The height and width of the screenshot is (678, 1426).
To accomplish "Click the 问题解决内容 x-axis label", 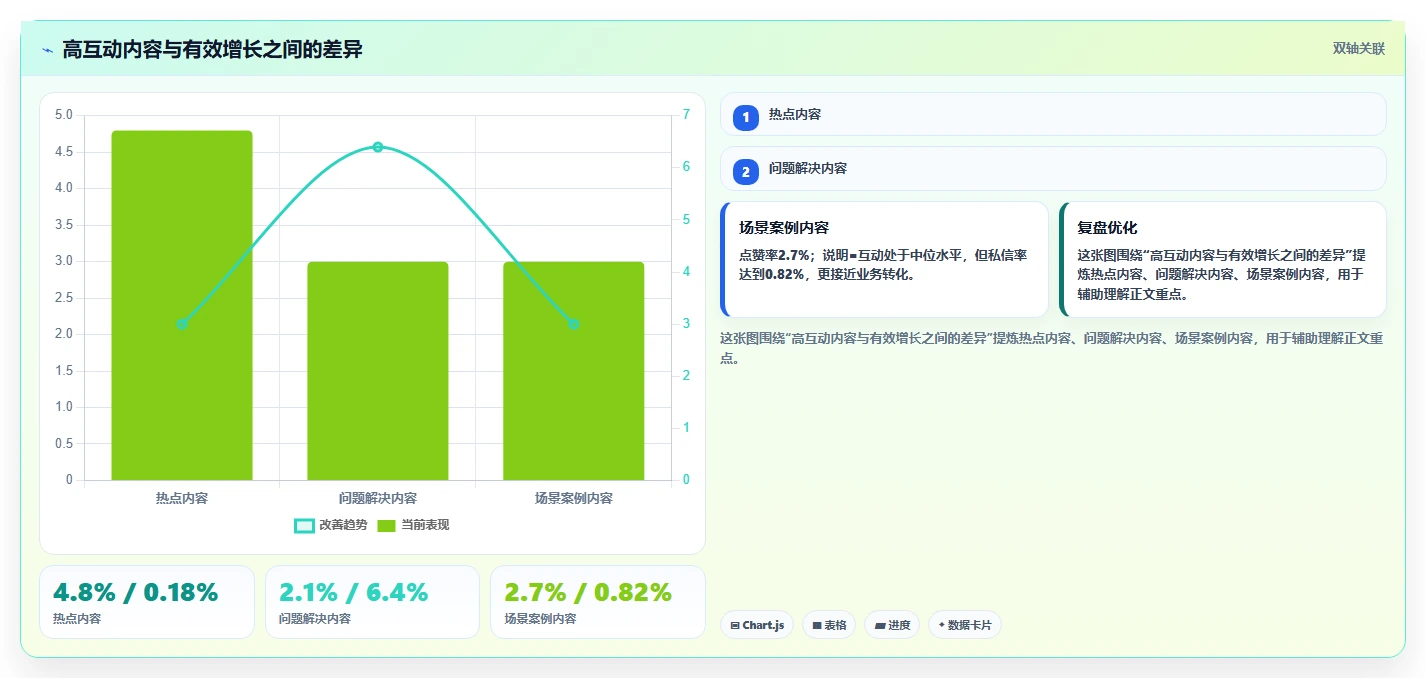I will (x=378, y=498).
